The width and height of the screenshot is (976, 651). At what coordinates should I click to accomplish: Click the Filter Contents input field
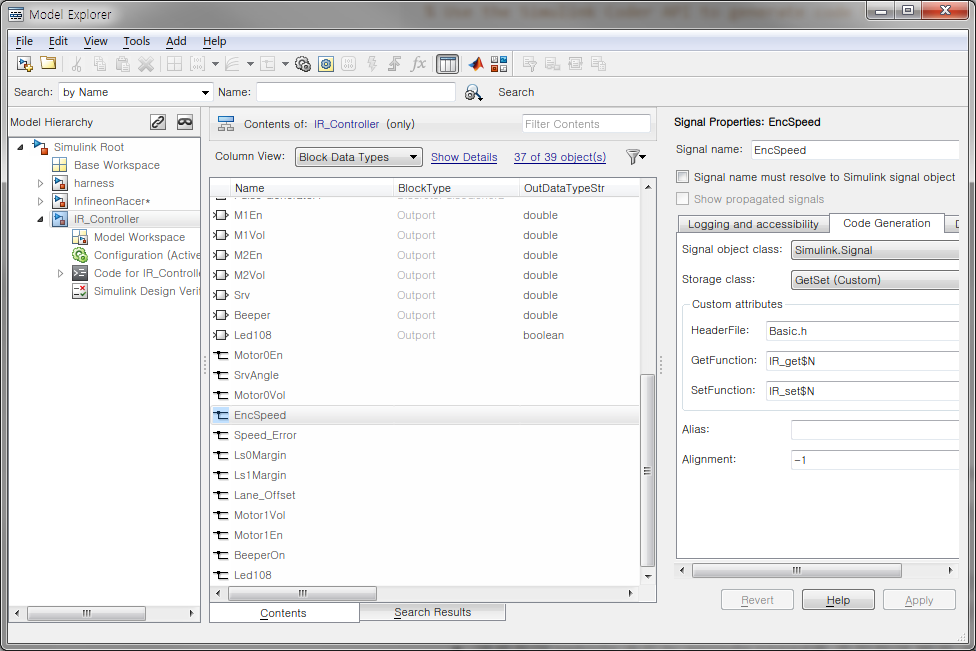point(586,124)
